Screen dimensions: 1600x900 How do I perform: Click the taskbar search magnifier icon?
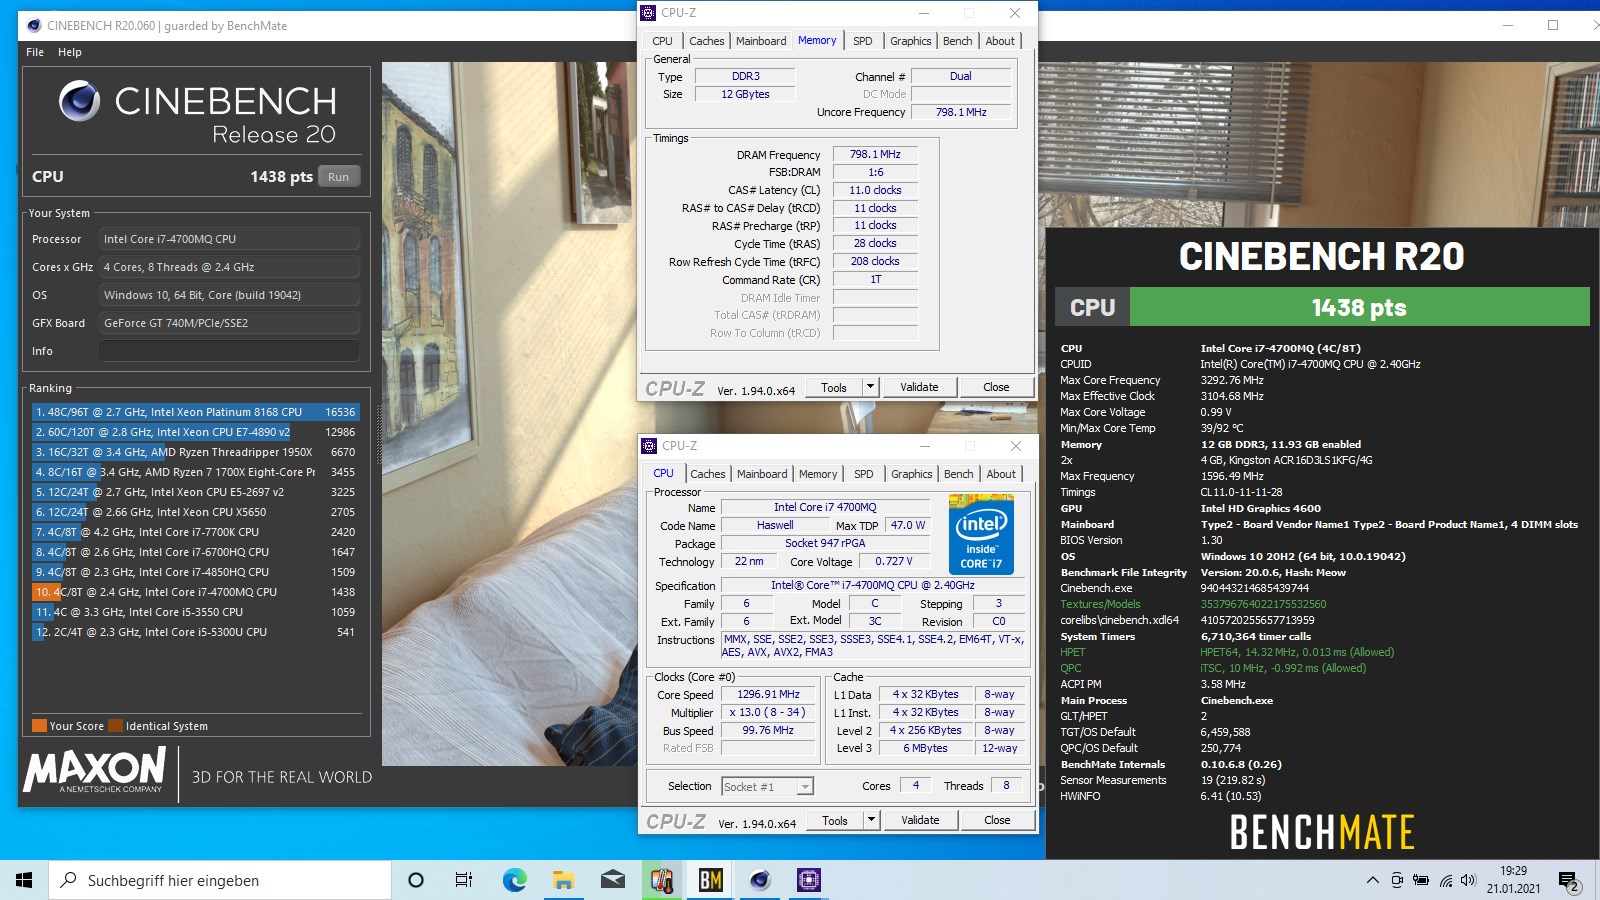click(x=69, y=880)
